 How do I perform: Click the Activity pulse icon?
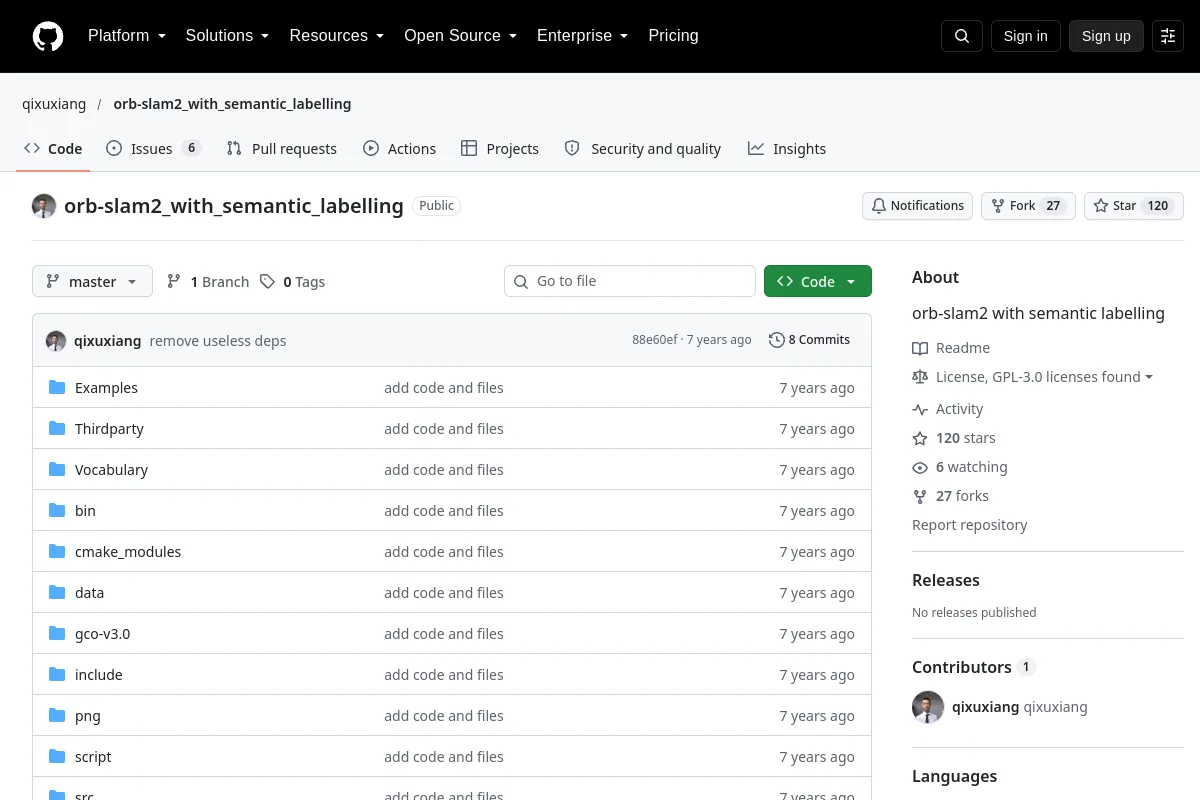(x=920, y=409)
